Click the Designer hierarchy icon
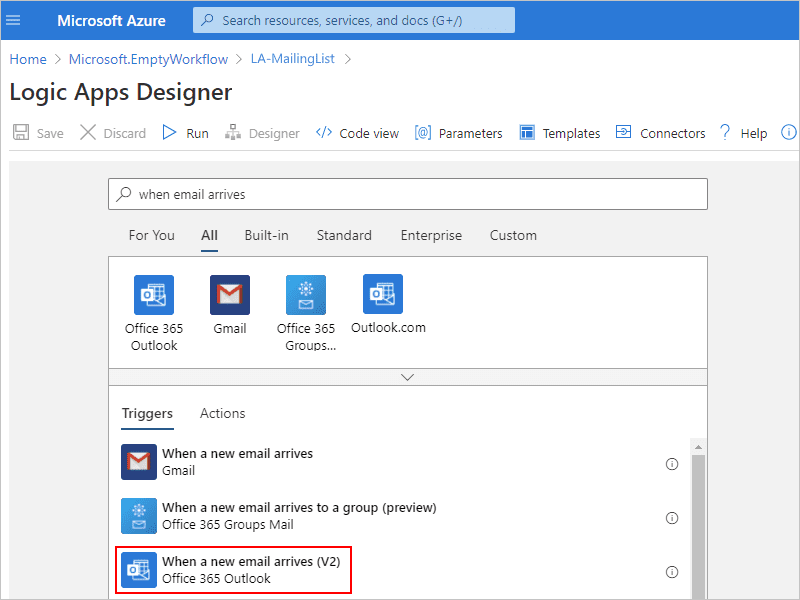 click(233, 133)
